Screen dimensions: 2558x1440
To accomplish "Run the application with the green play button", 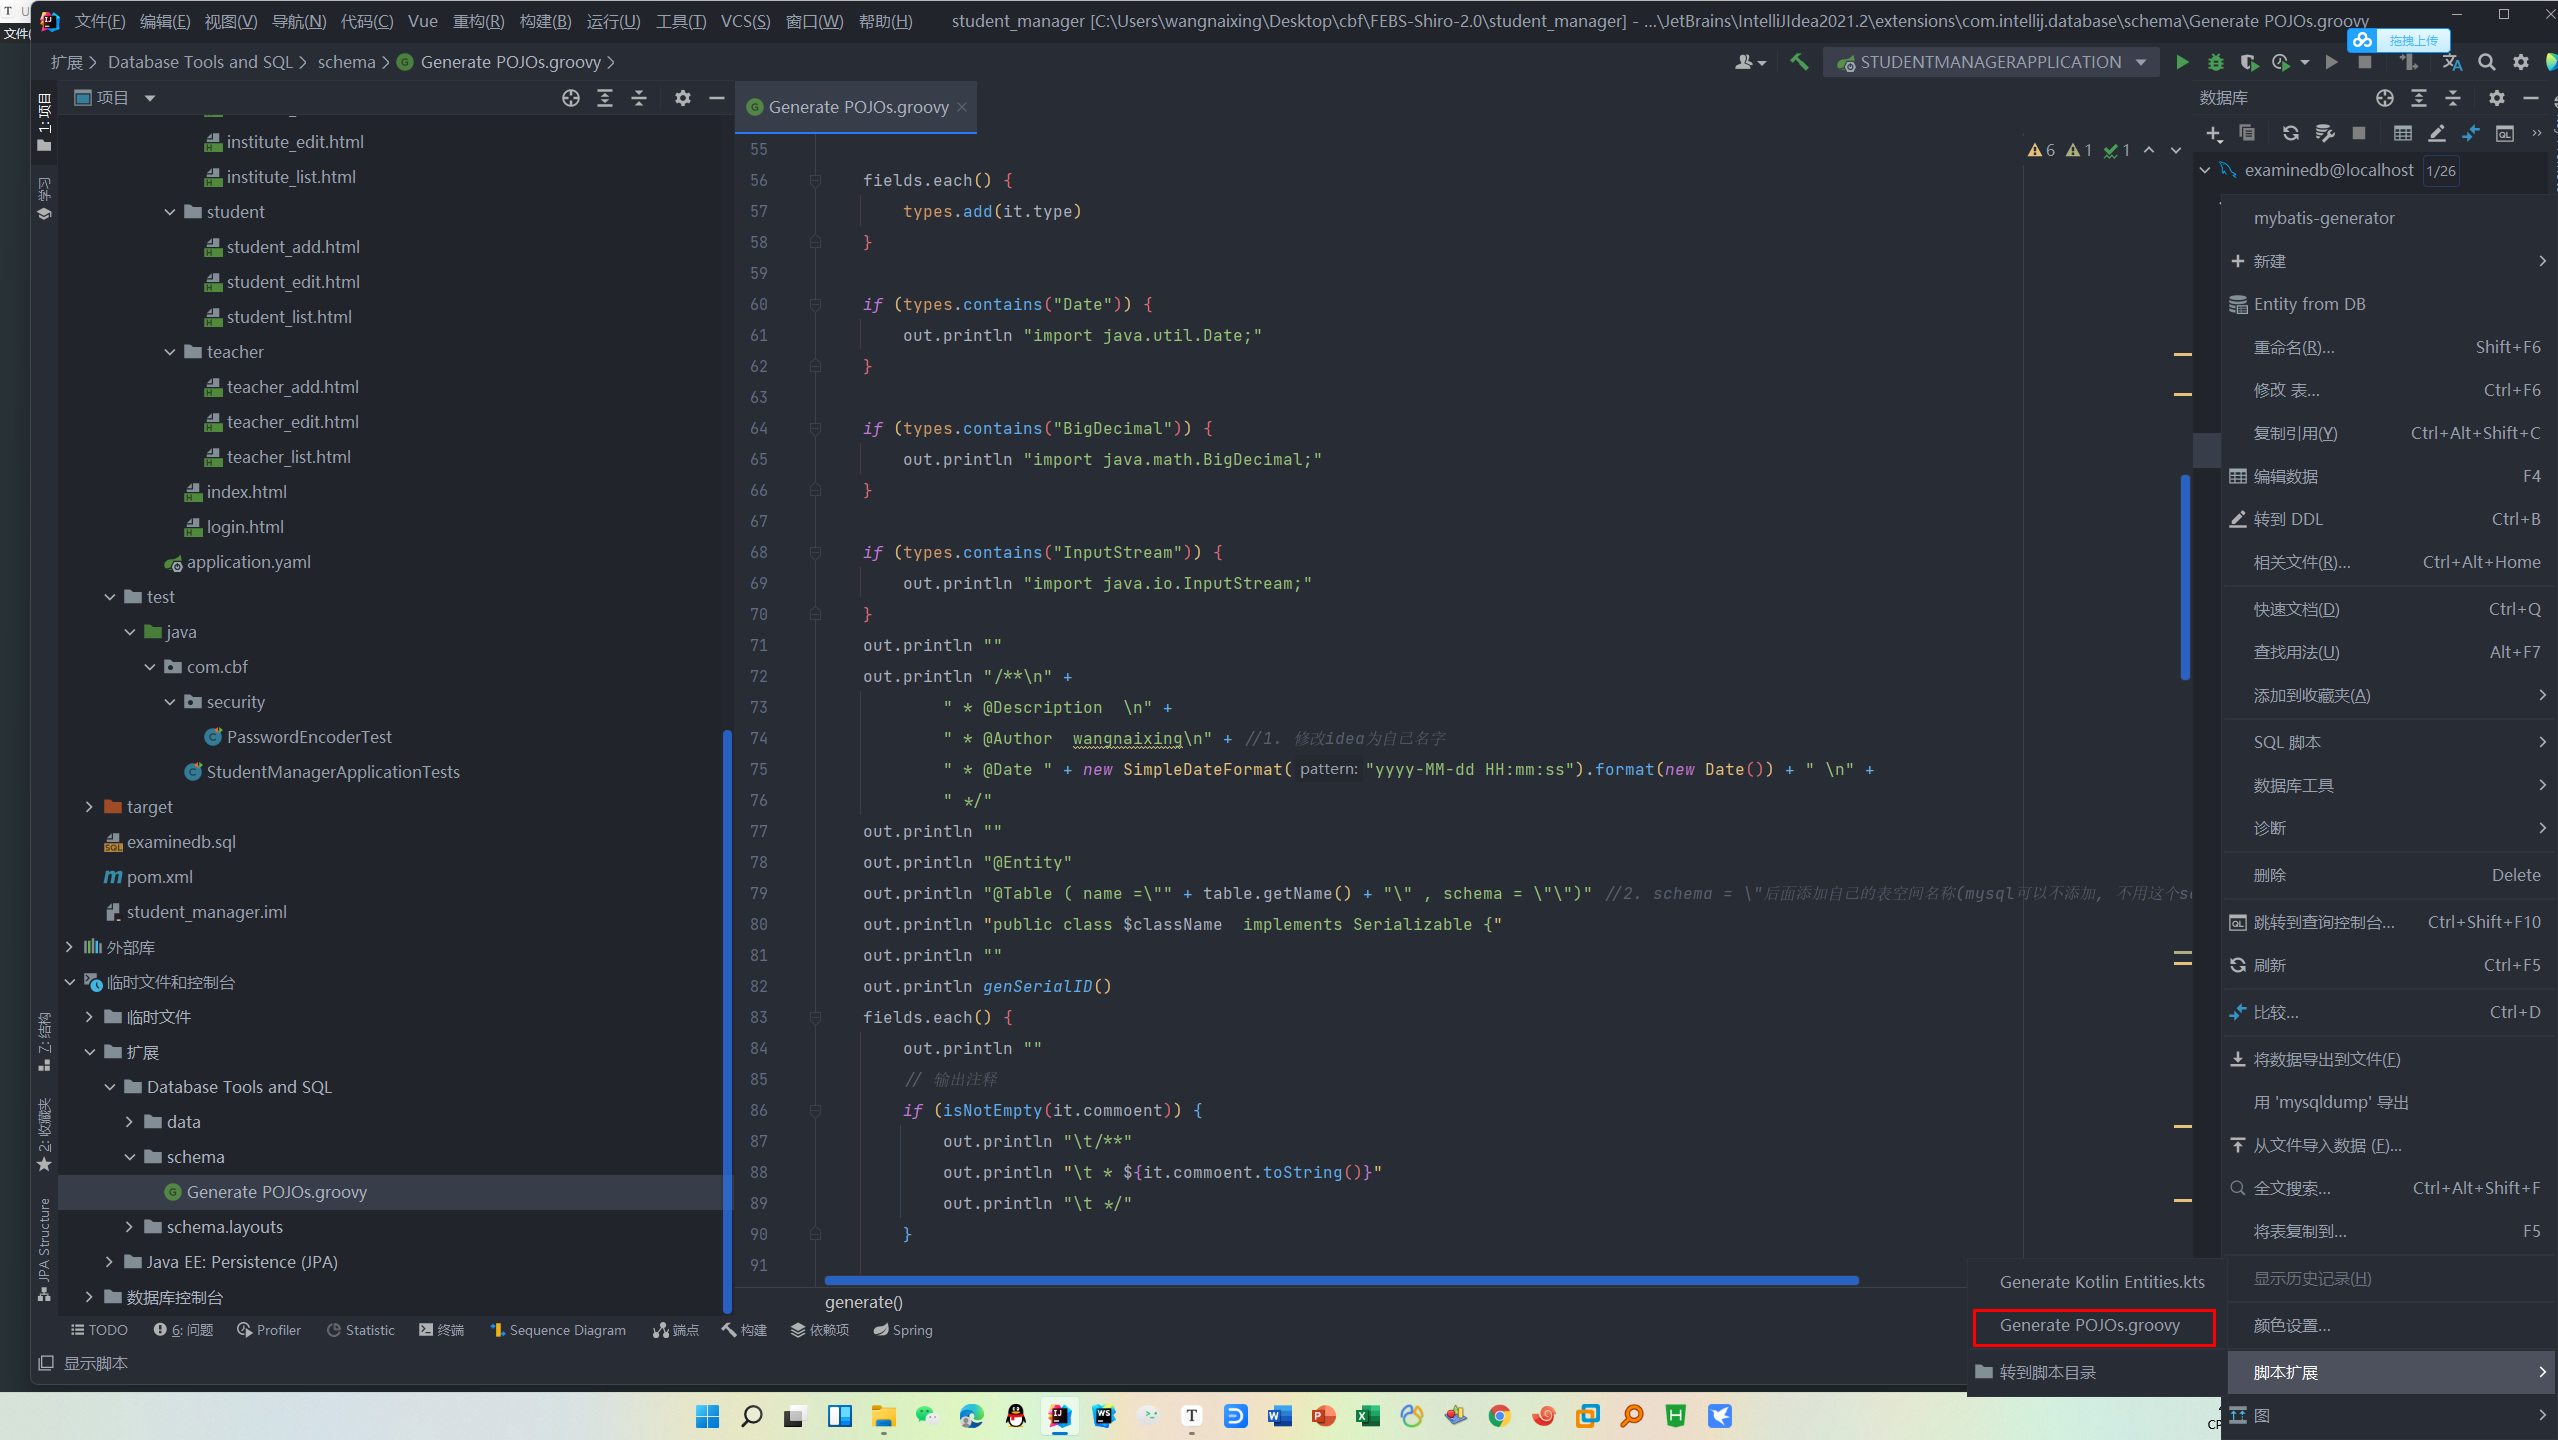I will [2181, 62].
